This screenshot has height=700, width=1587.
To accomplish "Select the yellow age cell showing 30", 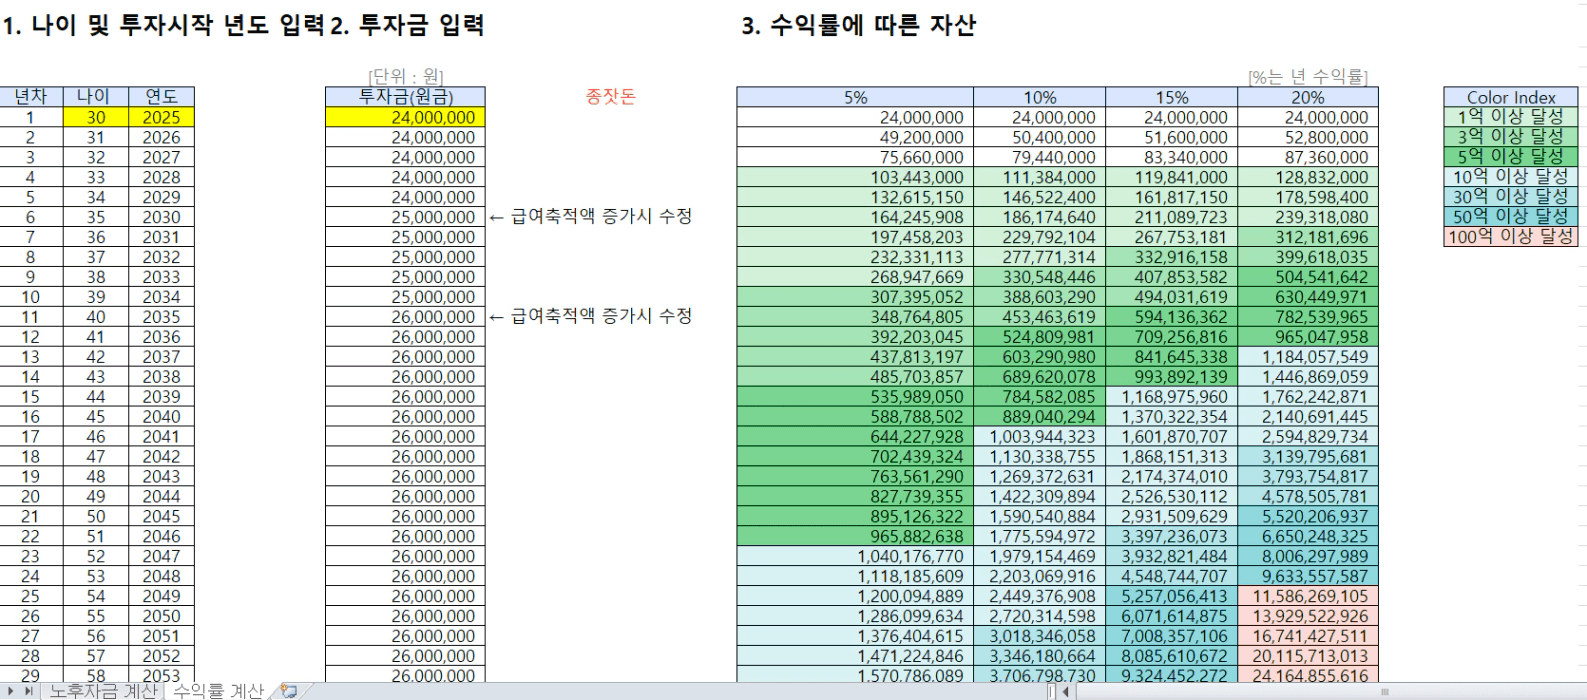I will point(95,117).
